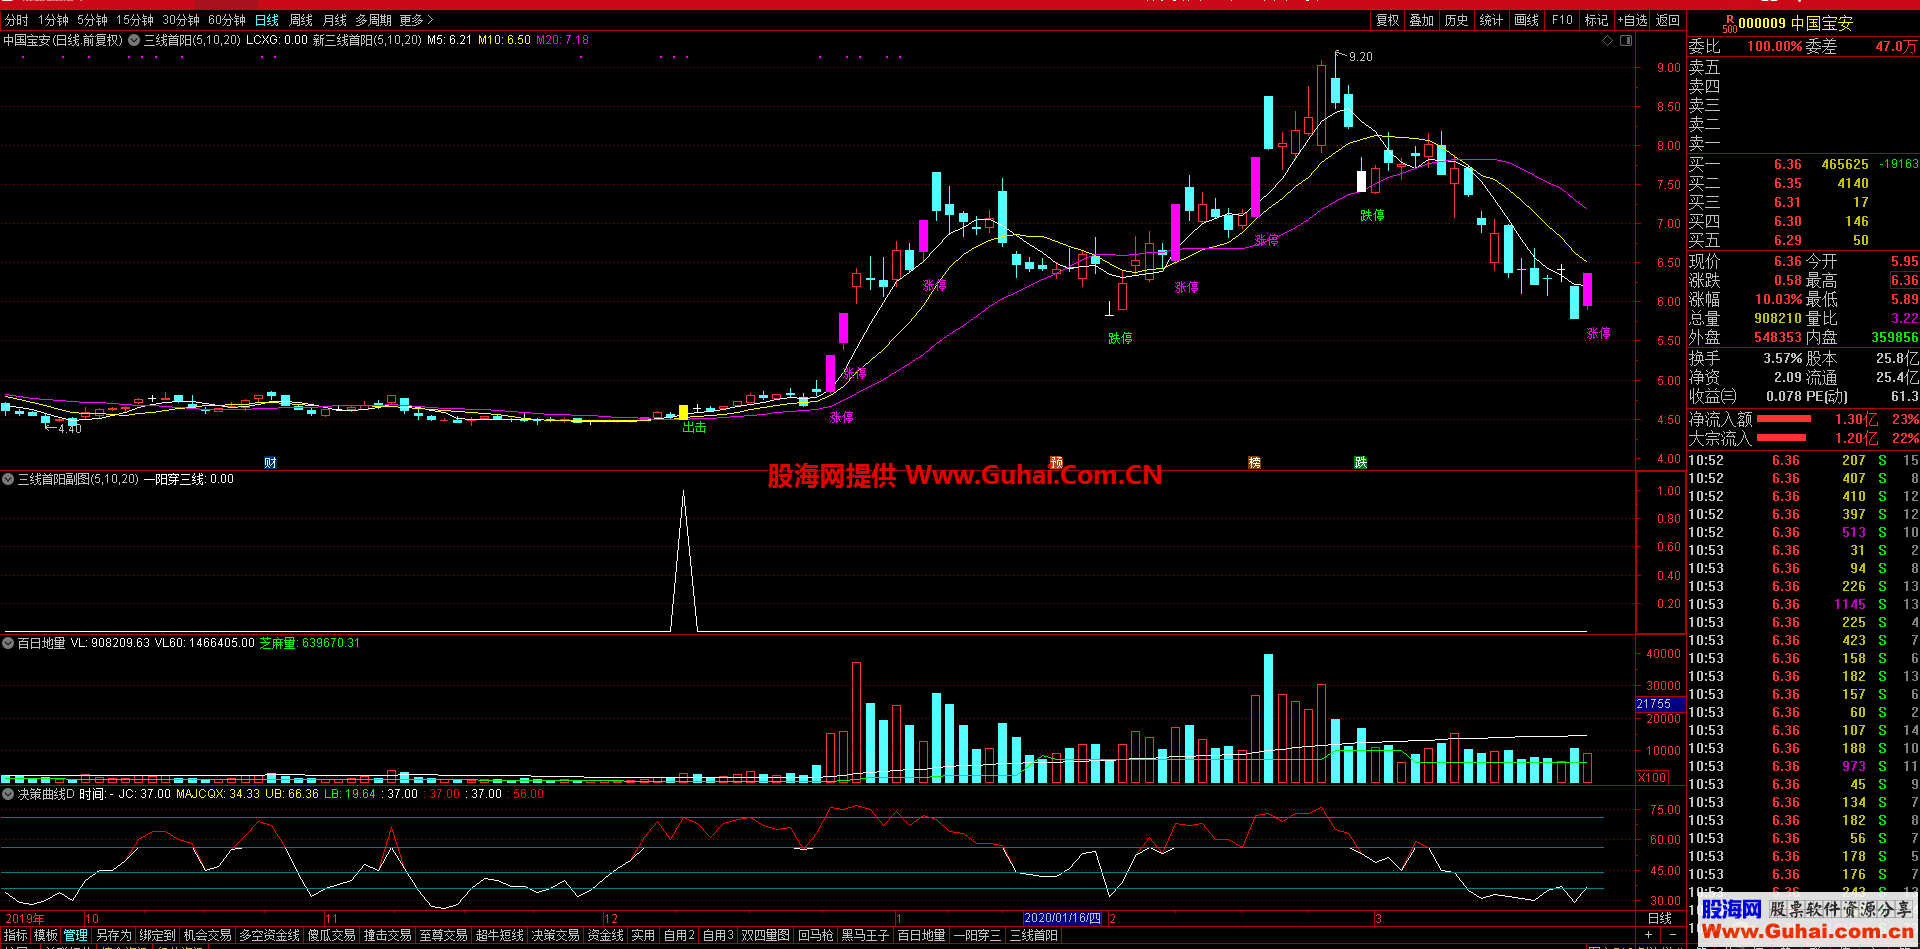Image resolution: width=1920 pixels, height=949 pixels.
Task: Select the 资金线 template
Action: [605, 935]
